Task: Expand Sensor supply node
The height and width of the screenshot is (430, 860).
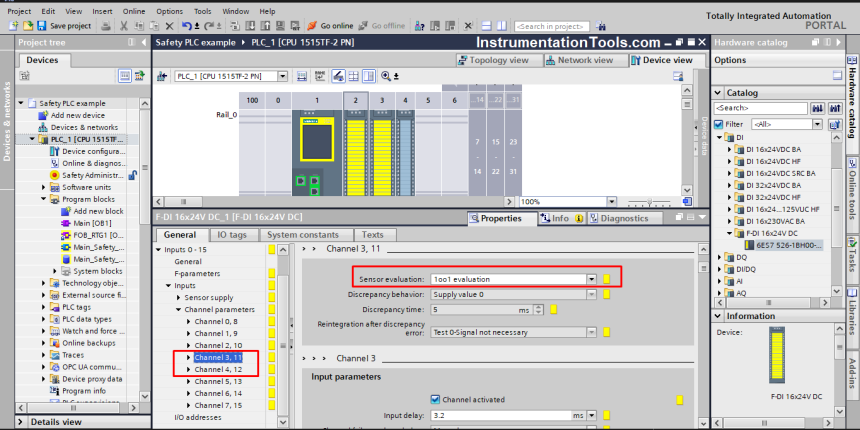Action: coord(179,298)
